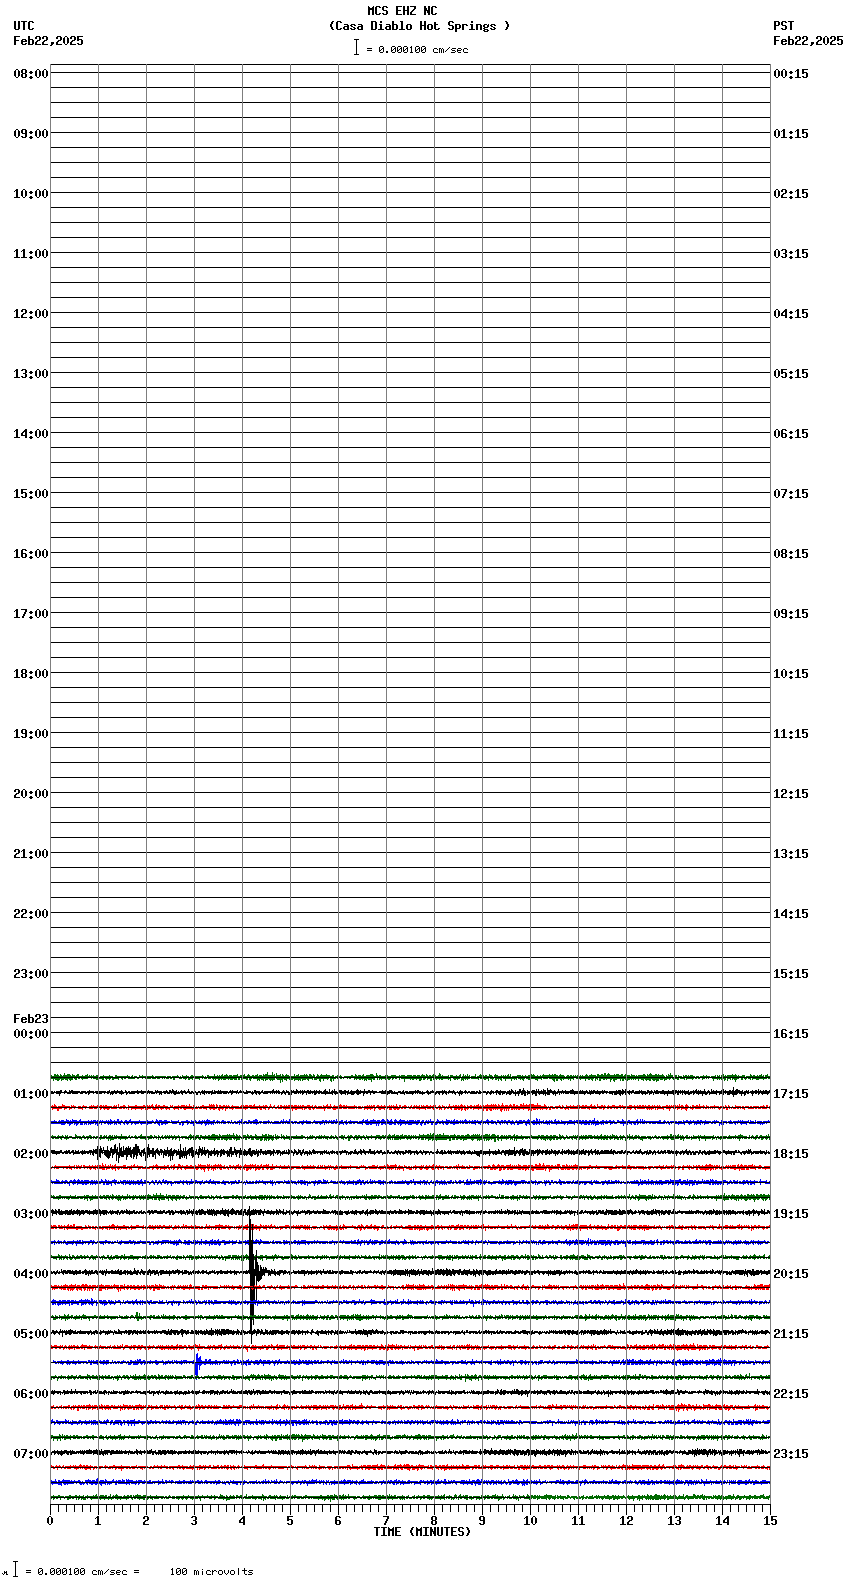The image size is (850, 1584).
Task: Click the UTC time label '10:00'
Action: (31, 194)
